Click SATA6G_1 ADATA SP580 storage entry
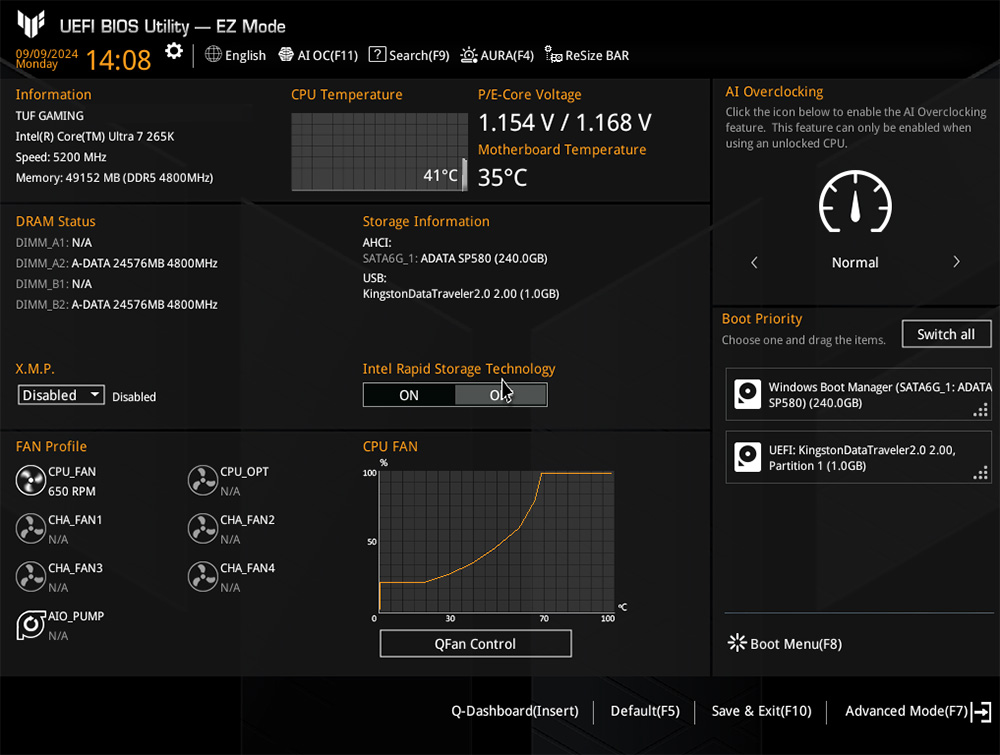1000x755 pixels. [x=455, y=258]
